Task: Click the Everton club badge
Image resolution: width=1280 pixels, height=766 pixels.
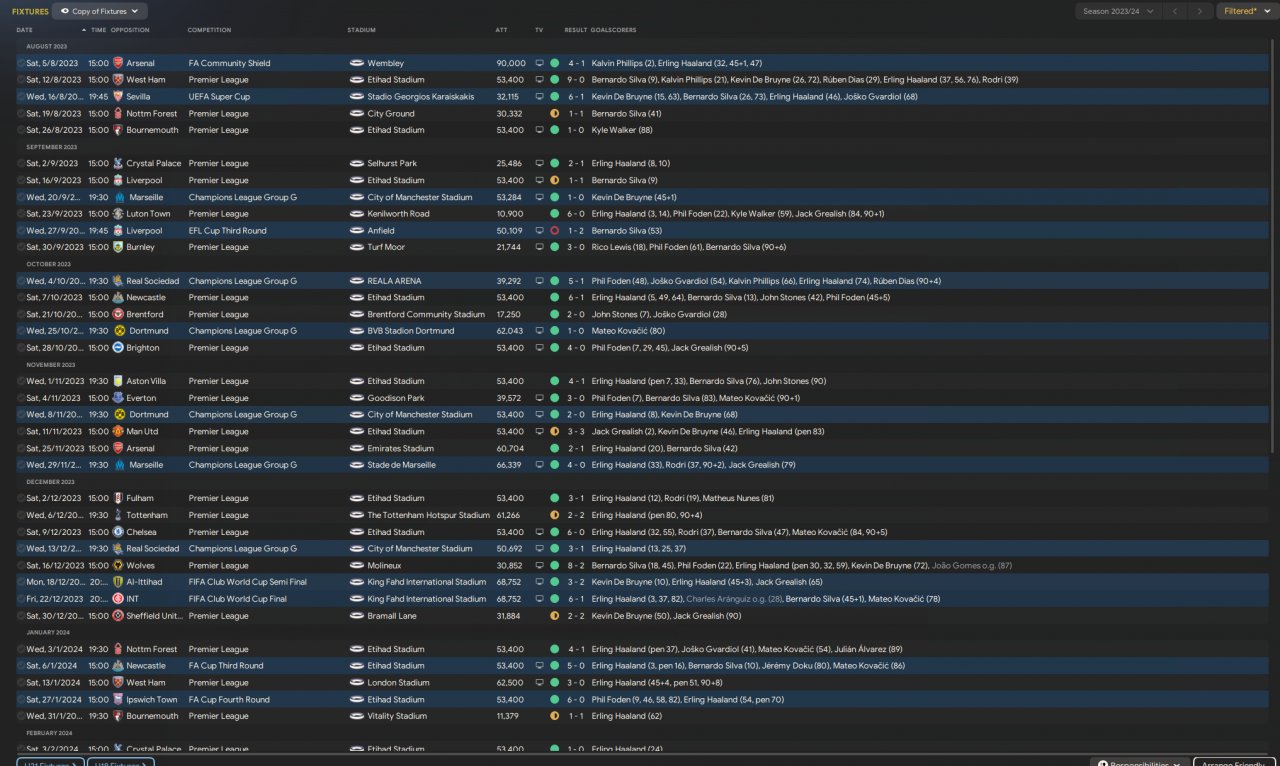Action: pyautogui.click(x=118, y=398)
